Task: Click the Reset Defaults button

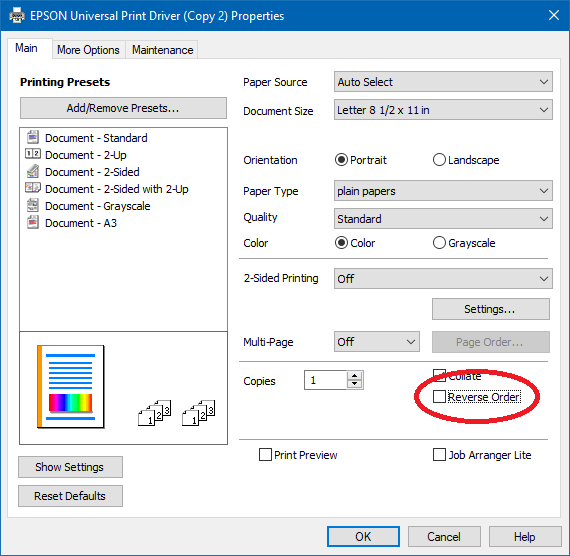Action: [70, 496]
